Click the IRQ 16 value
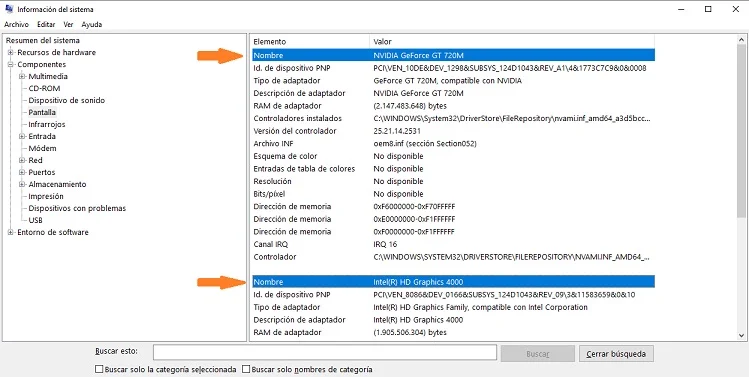749x377 pixels. coord(384,244)
